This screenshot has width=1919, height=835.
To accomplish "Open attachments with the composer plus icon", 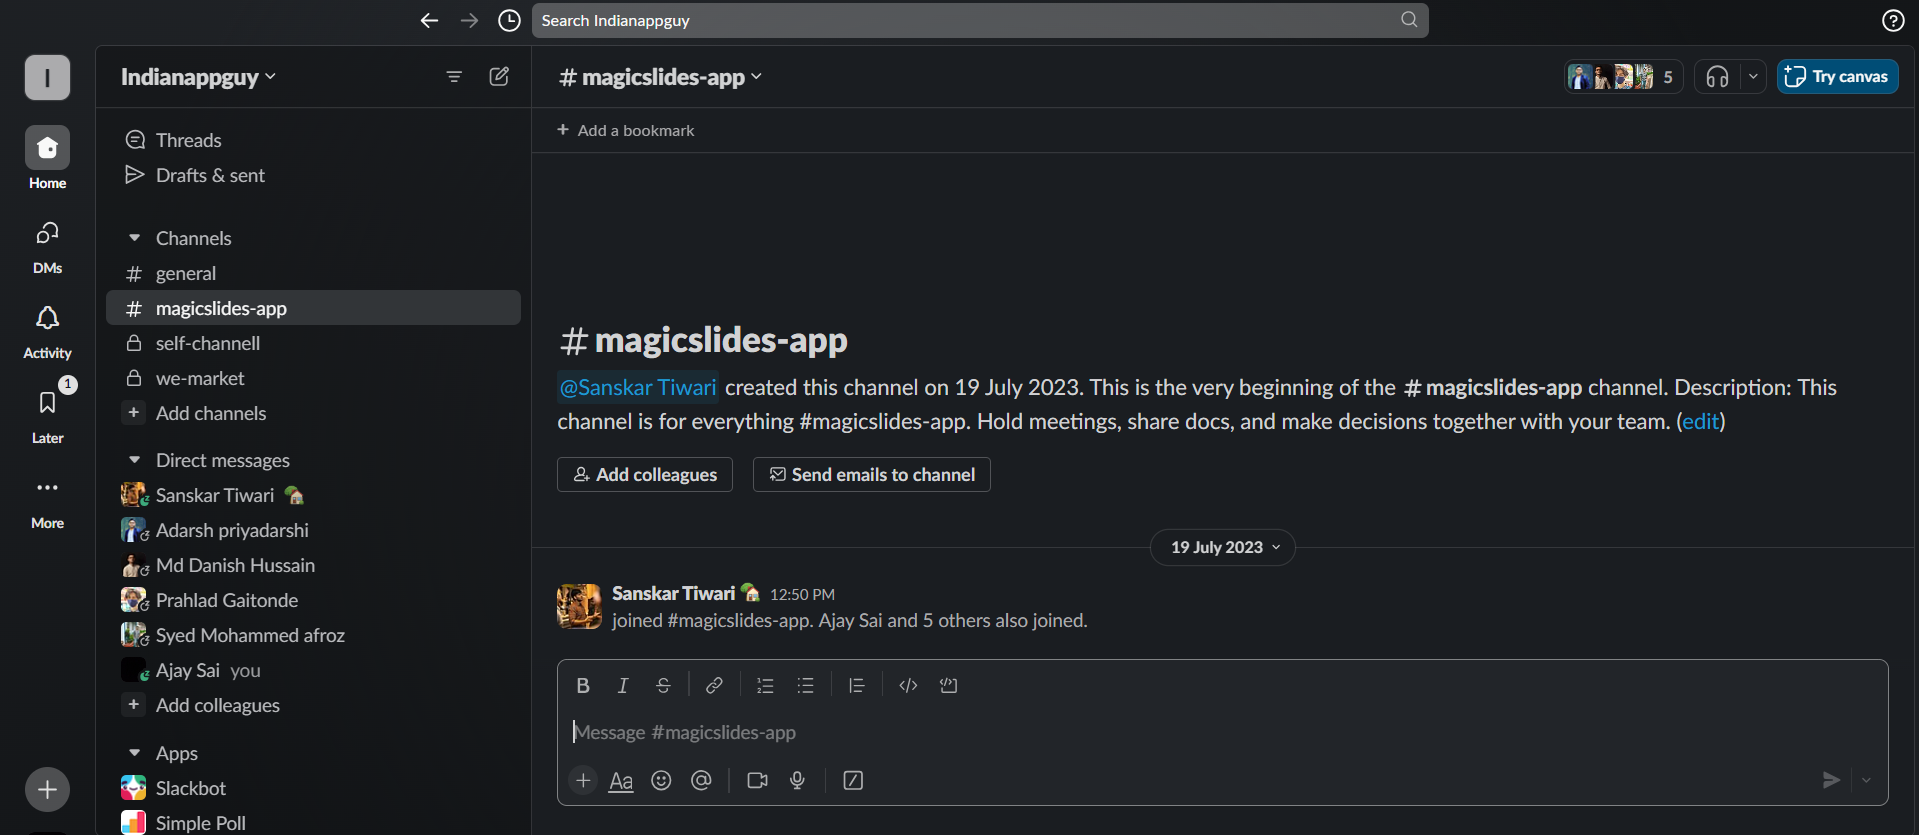I will coord(583,780).
